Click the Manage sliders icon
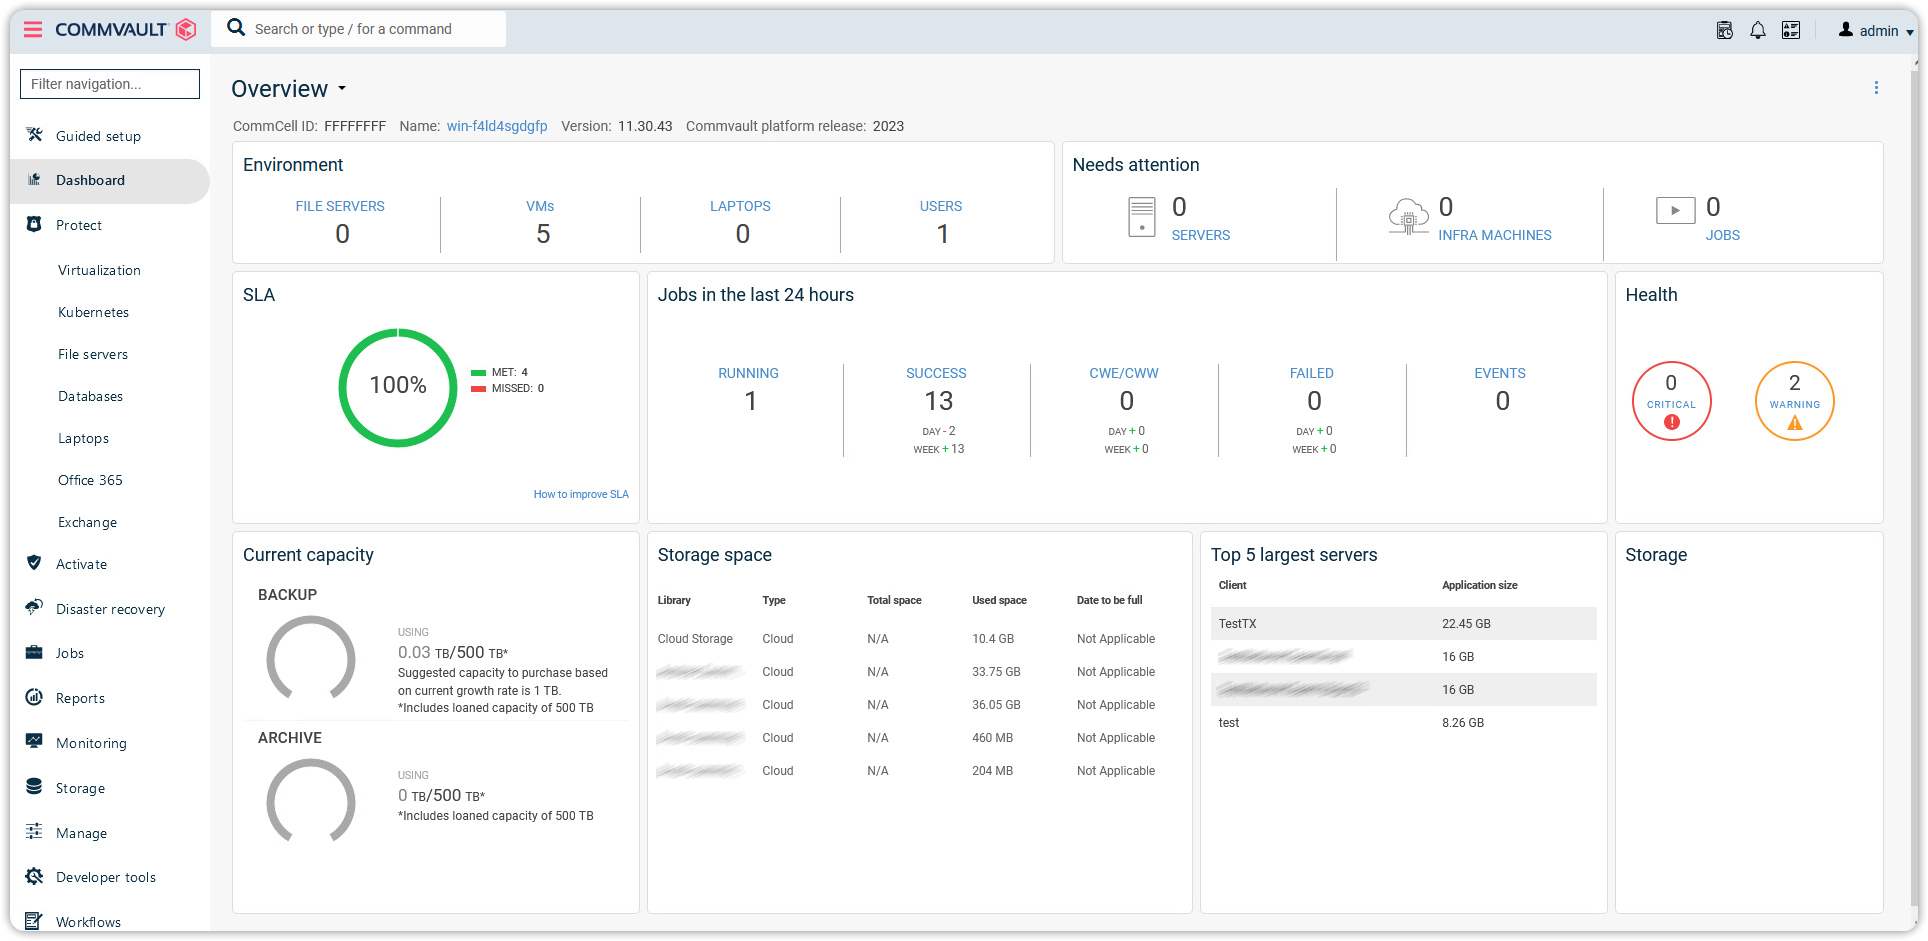Screen dimensions: 1928x941 (34, 831)
